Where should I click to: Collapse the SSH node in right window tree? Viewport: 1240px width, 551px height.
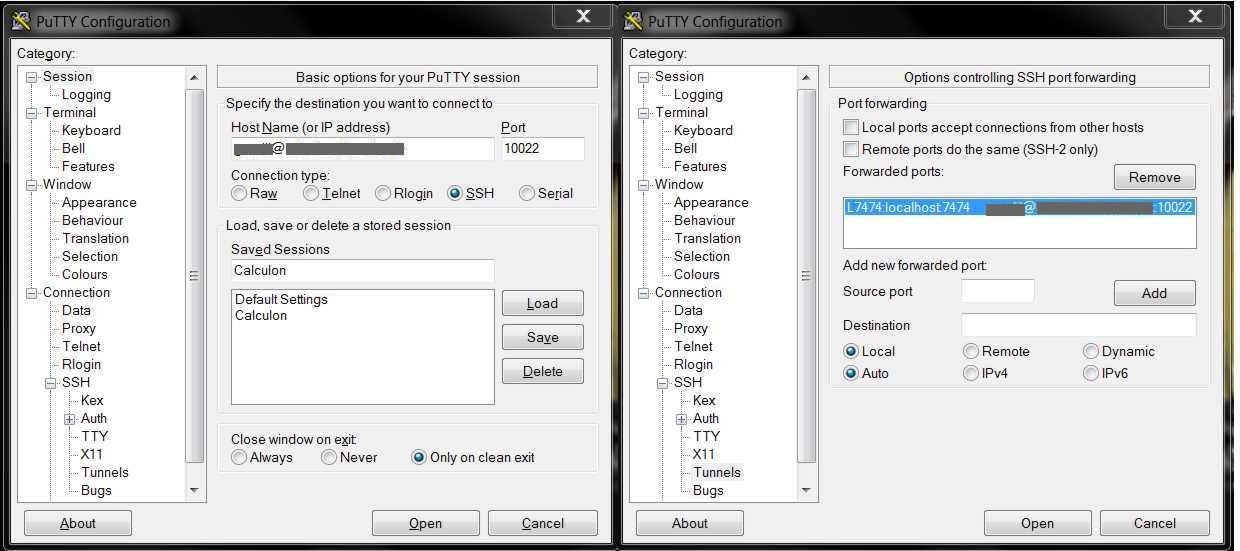[x=662, y=383]
